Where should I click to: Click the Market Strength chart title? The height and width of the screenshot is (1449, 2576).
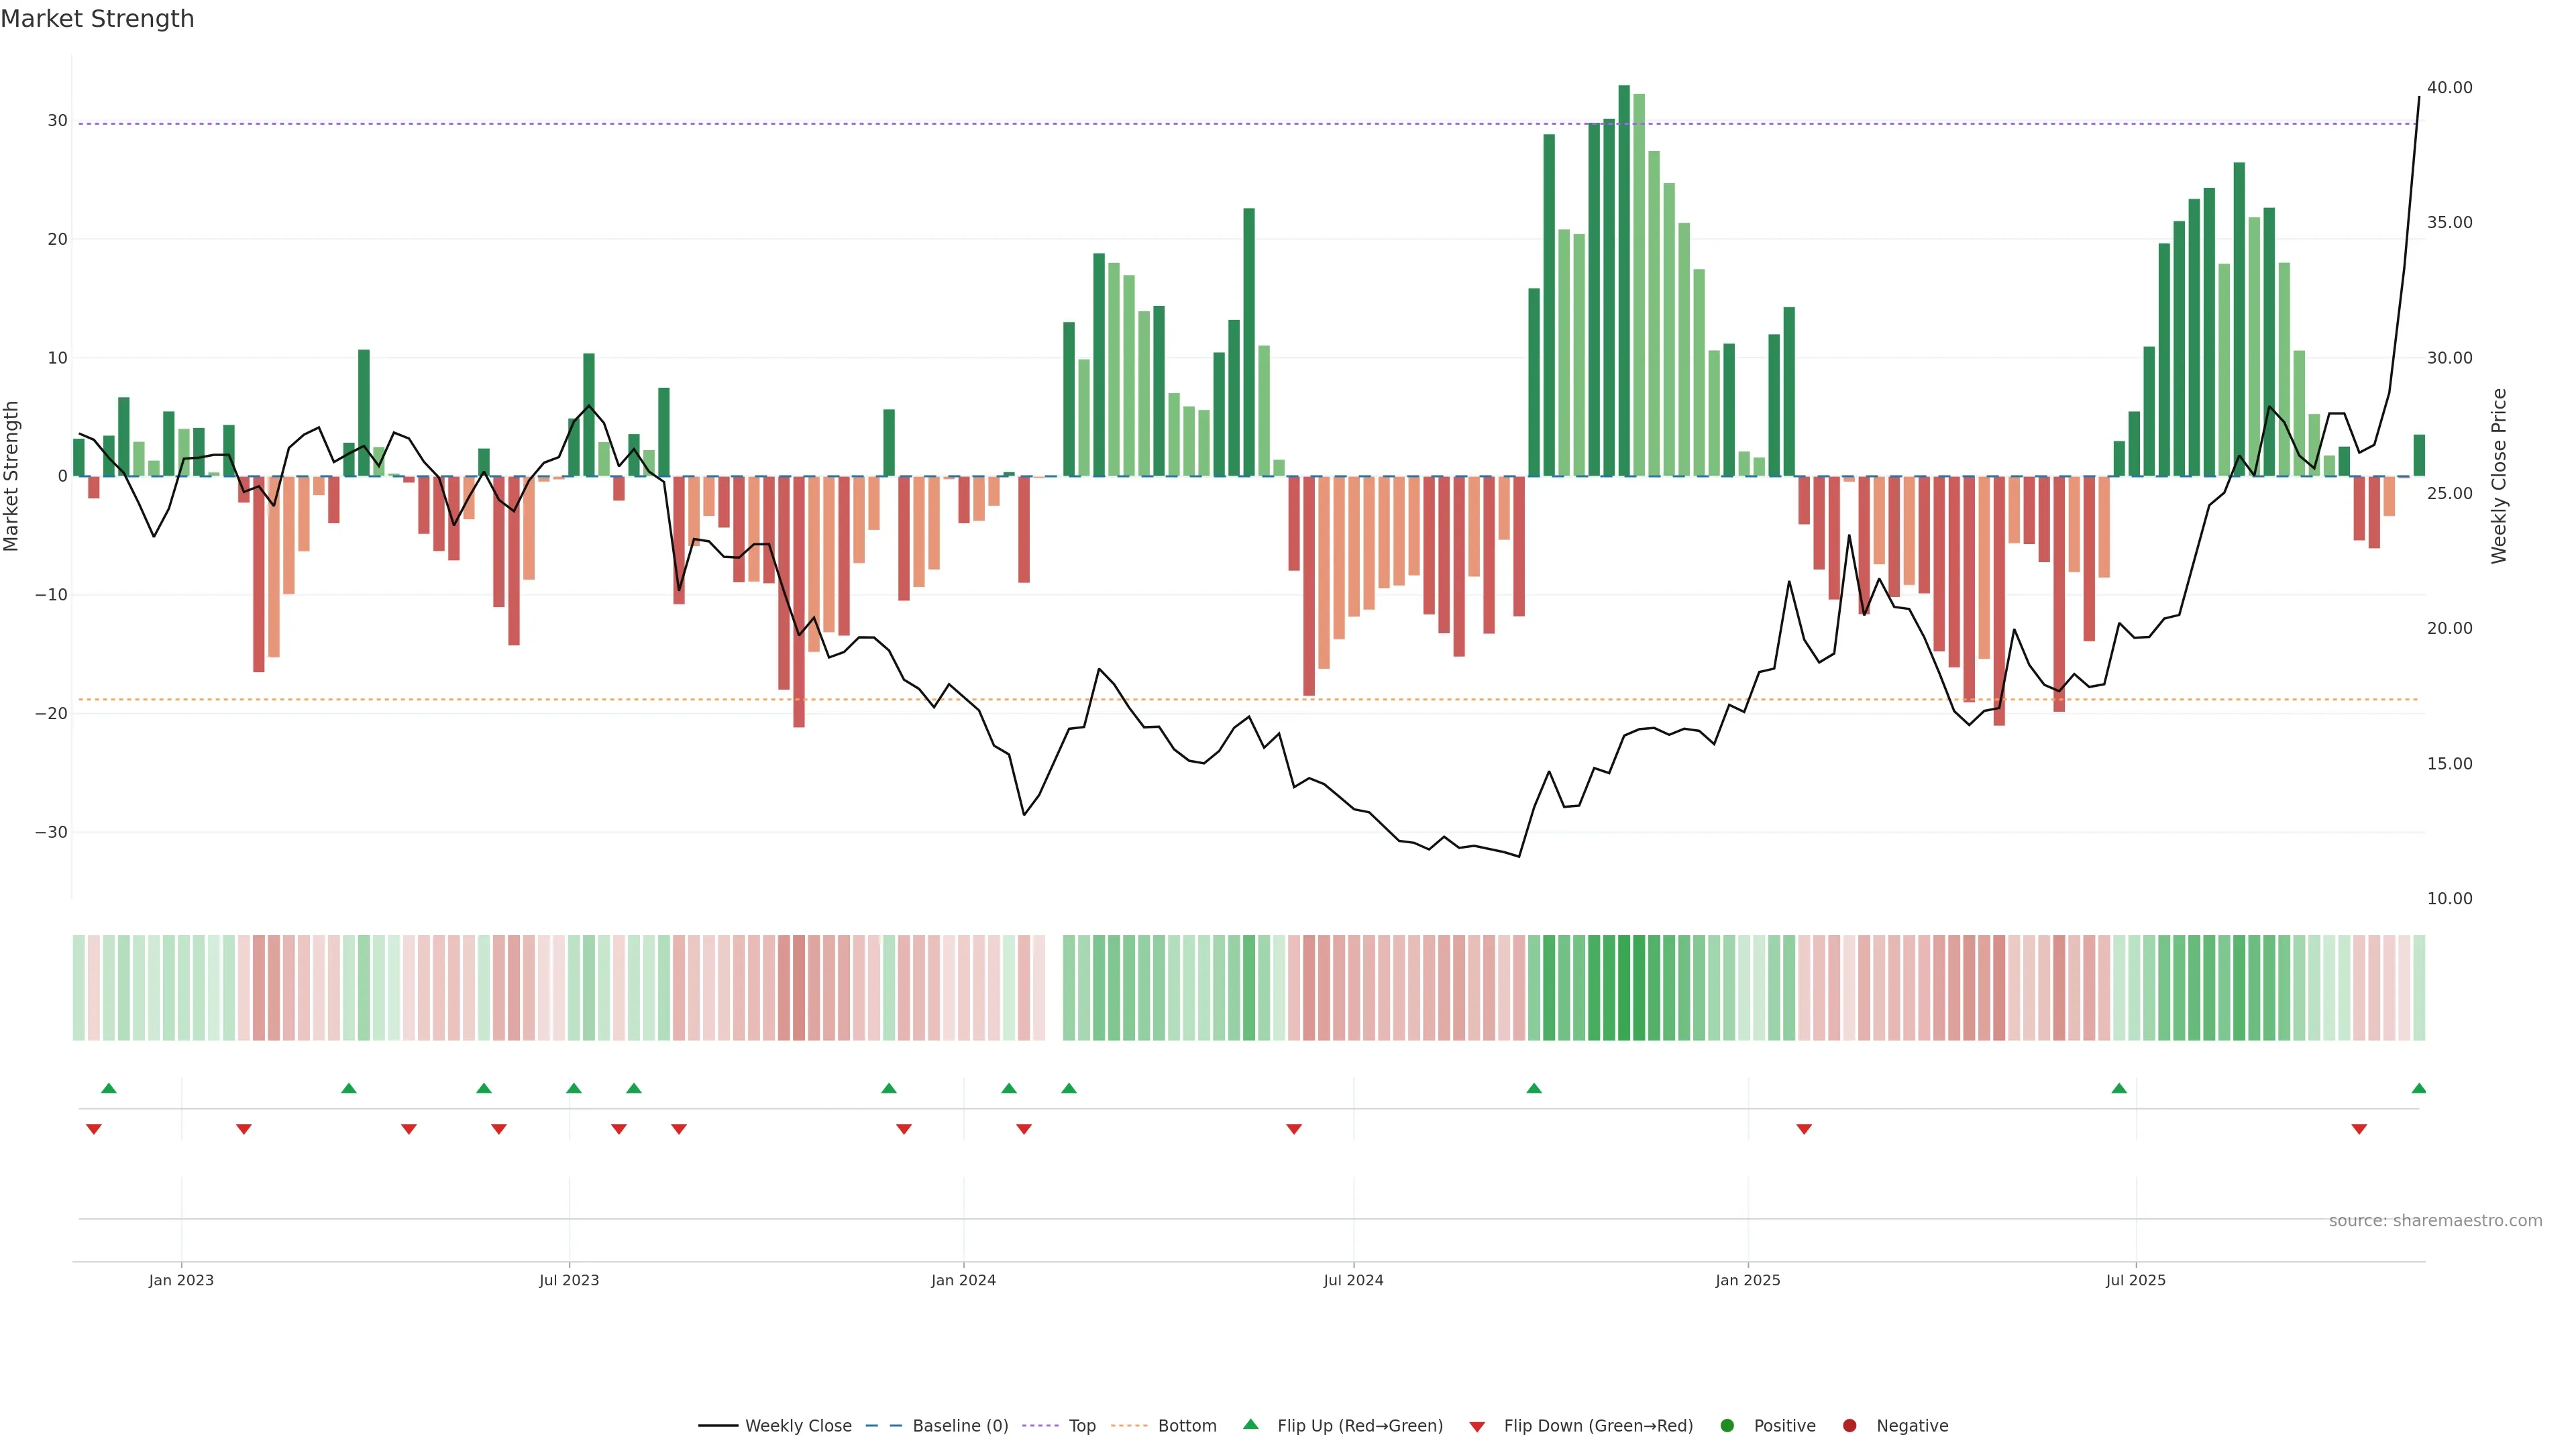pyautogui.click(x=97, y=19)
